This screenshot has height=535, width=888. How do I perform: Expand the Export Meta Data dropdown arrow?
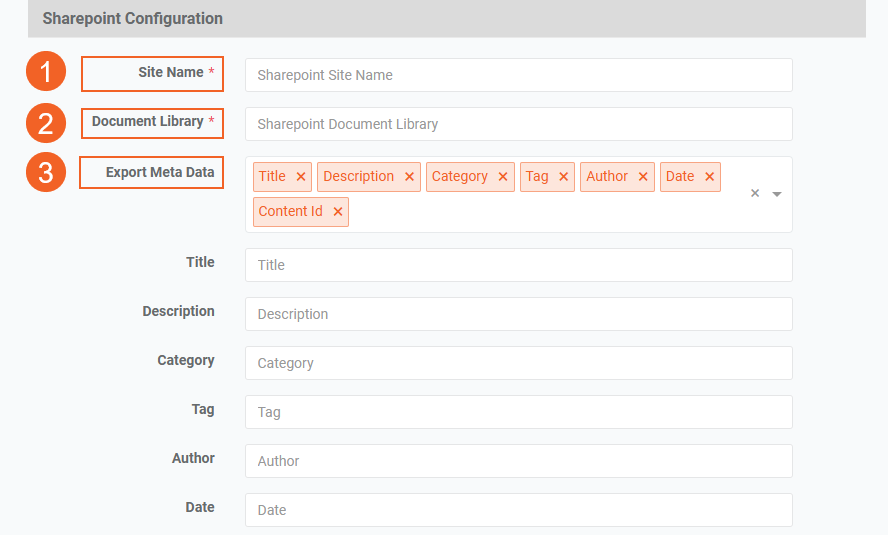point(777,194)
